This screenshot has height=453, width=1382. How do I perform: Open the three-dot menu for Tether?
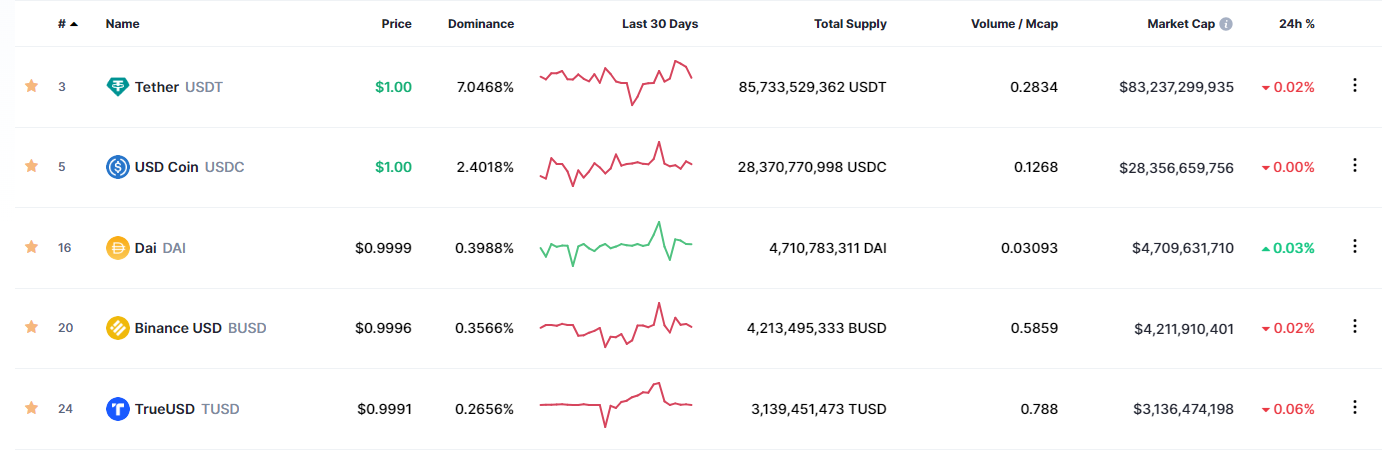[x=1355, y=86]
